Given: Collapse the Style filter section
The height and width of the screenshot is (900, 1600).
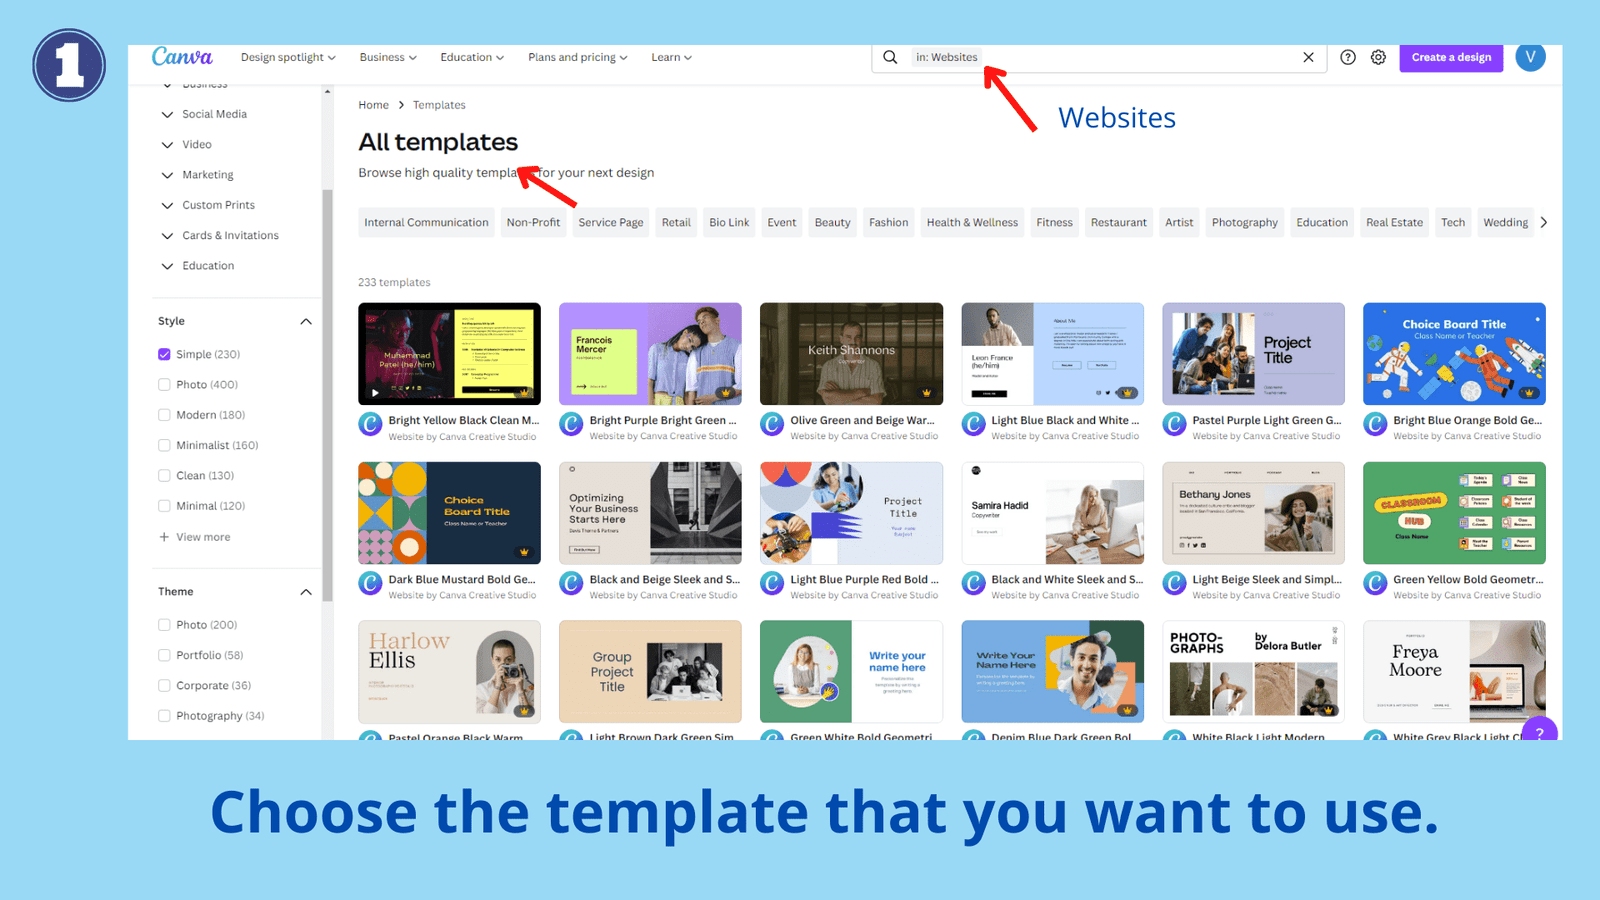Looking at the screenshot, I should click(306, 321).
